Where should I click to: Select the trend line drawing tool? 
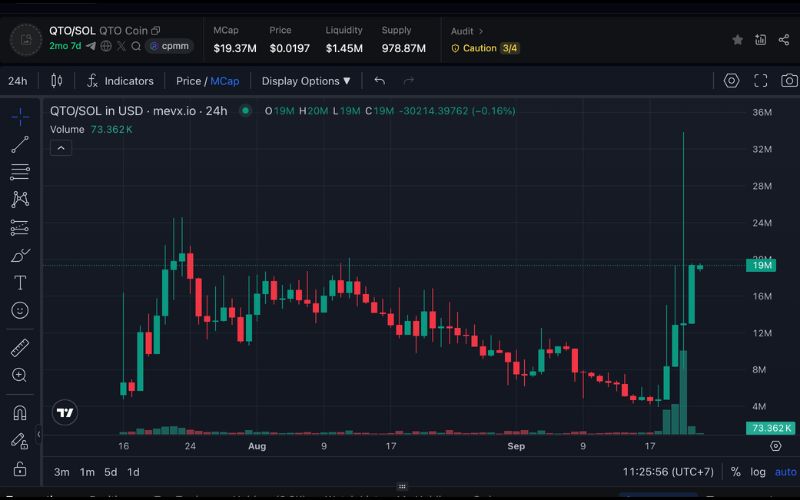[x=19, y=145]
